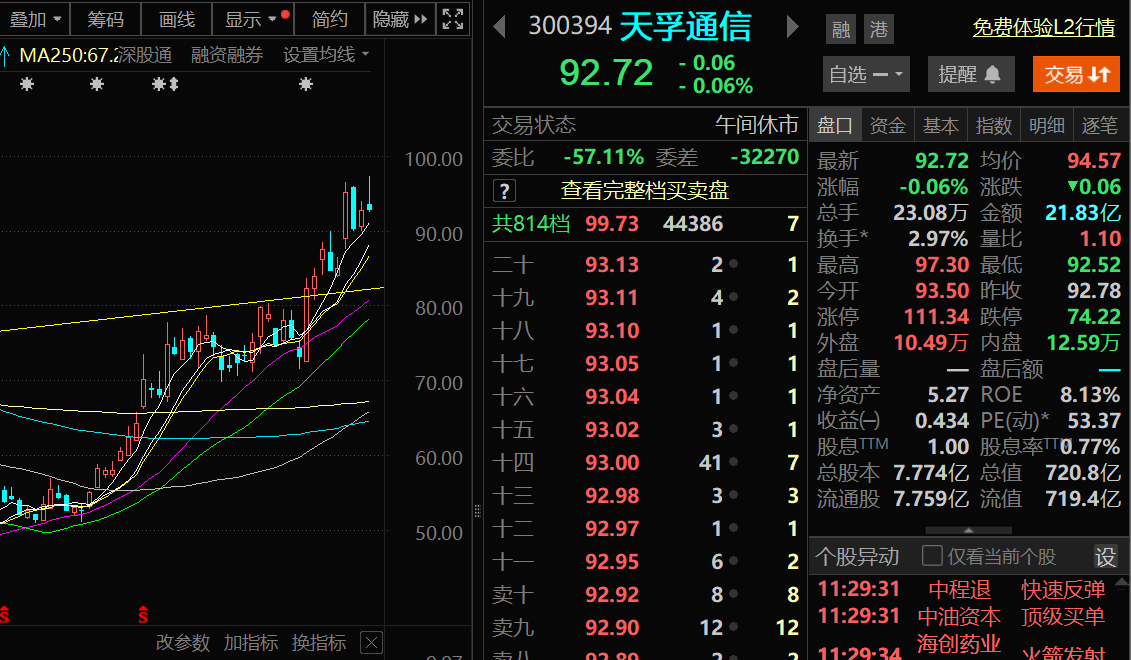This screenshot has width=1131, height=660.
Task: Select the 资金 tab
Action: [887, 126]
